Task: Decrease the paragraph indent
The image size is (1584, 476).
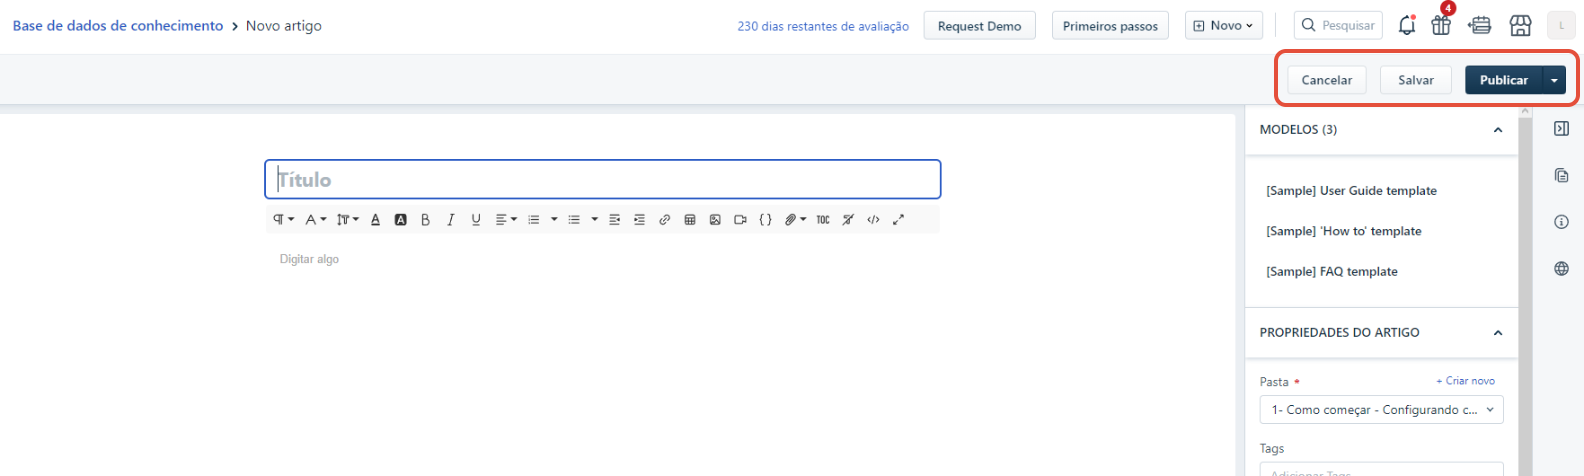Action: click(x=614, y=220)
